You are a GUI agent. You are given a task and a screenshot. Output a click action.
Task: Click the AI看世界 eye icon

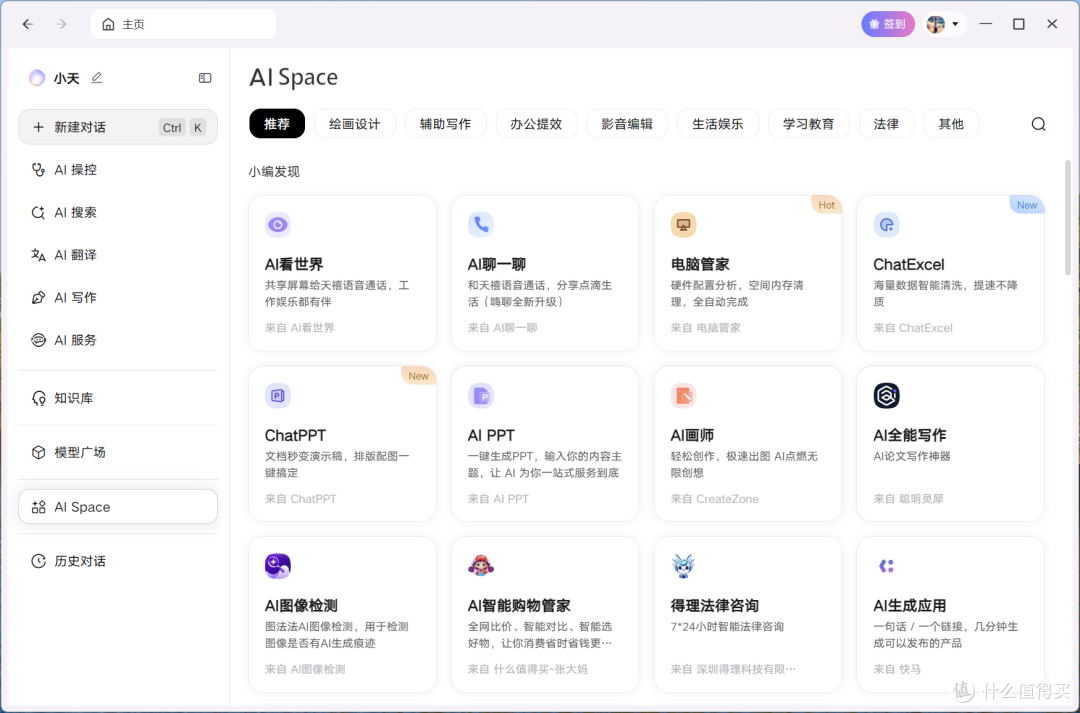(x=278, y=225)
